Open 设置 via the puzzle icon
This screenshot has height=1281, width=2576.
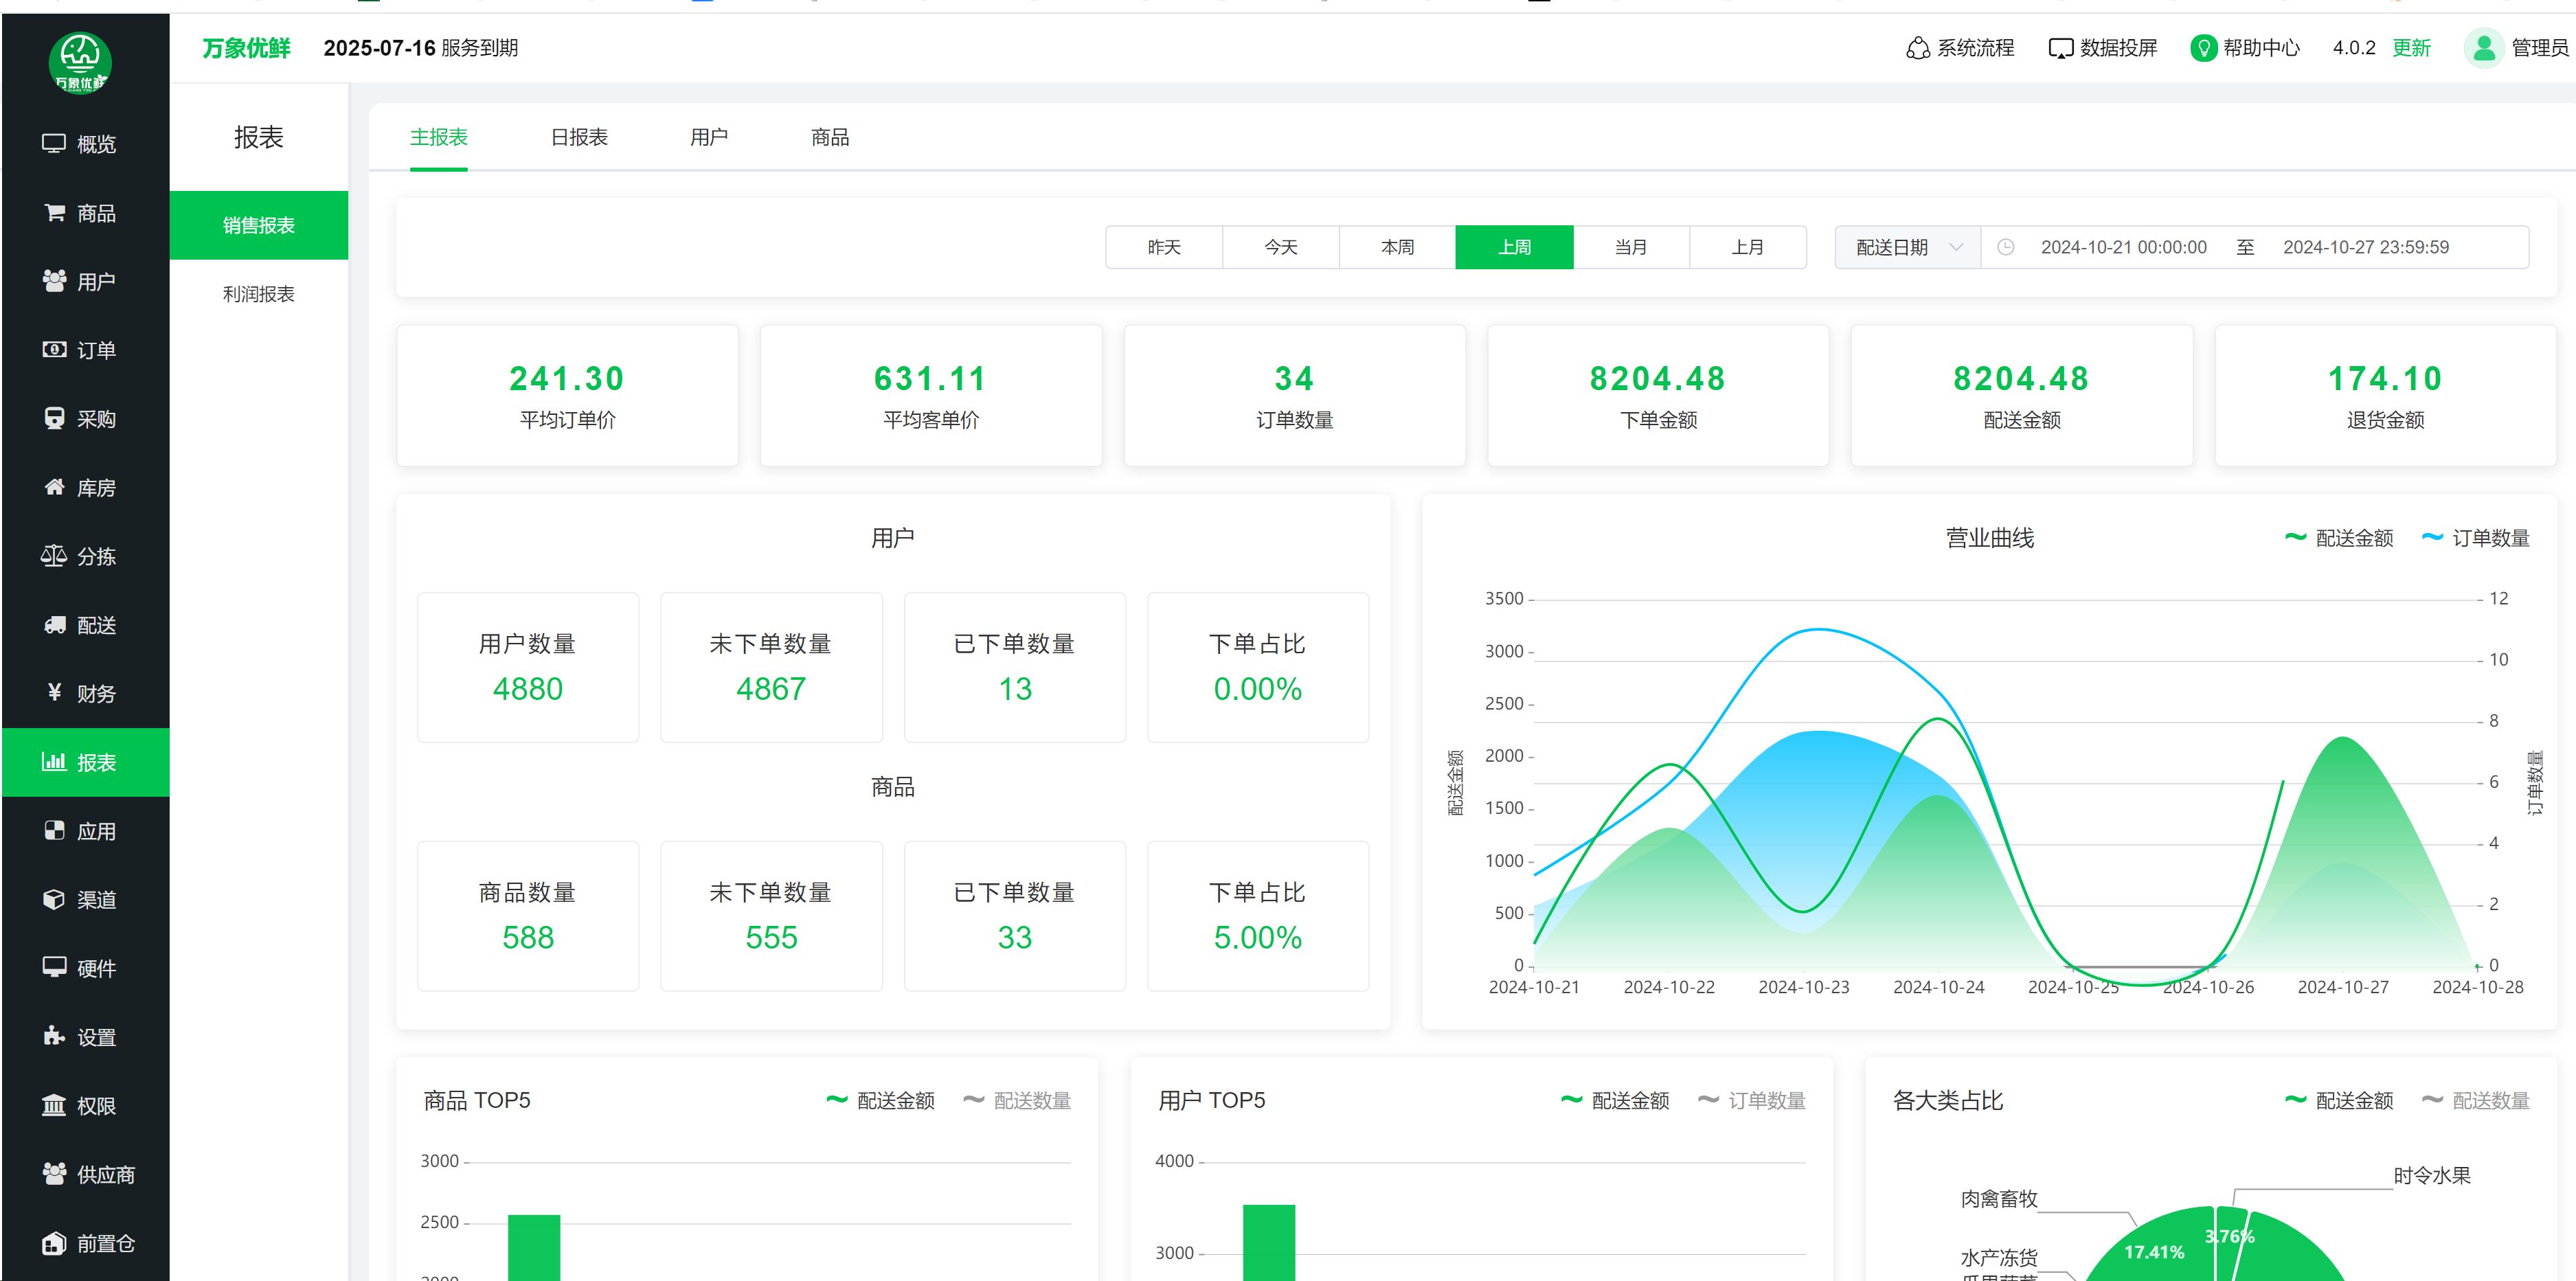54,1036
